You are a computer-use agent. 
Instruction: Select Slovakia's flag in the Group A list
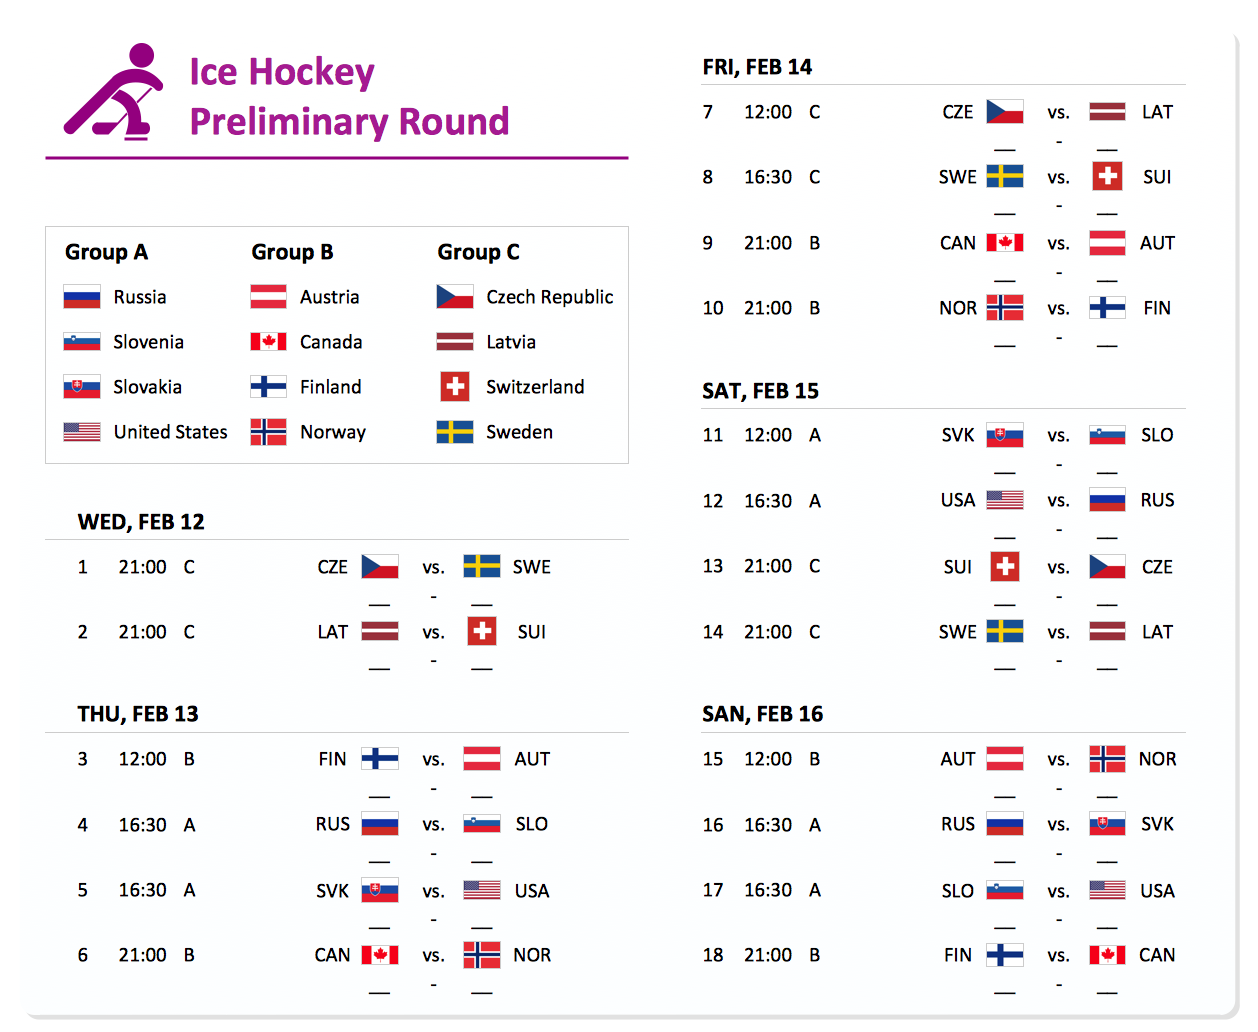(82, 387)
